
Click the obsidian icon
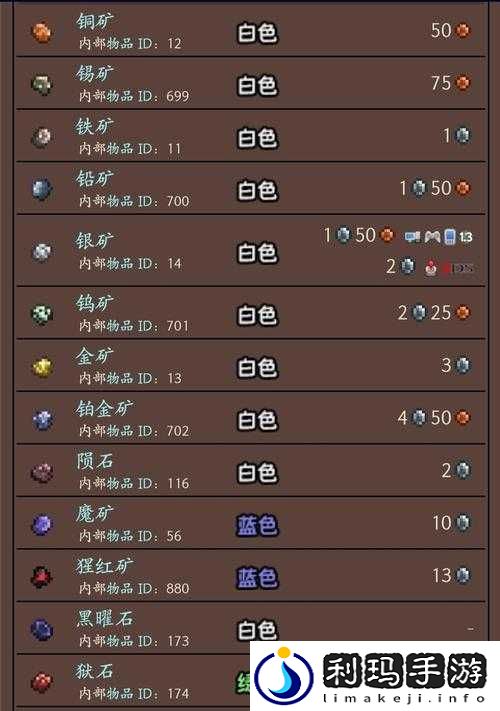point(42,629)
